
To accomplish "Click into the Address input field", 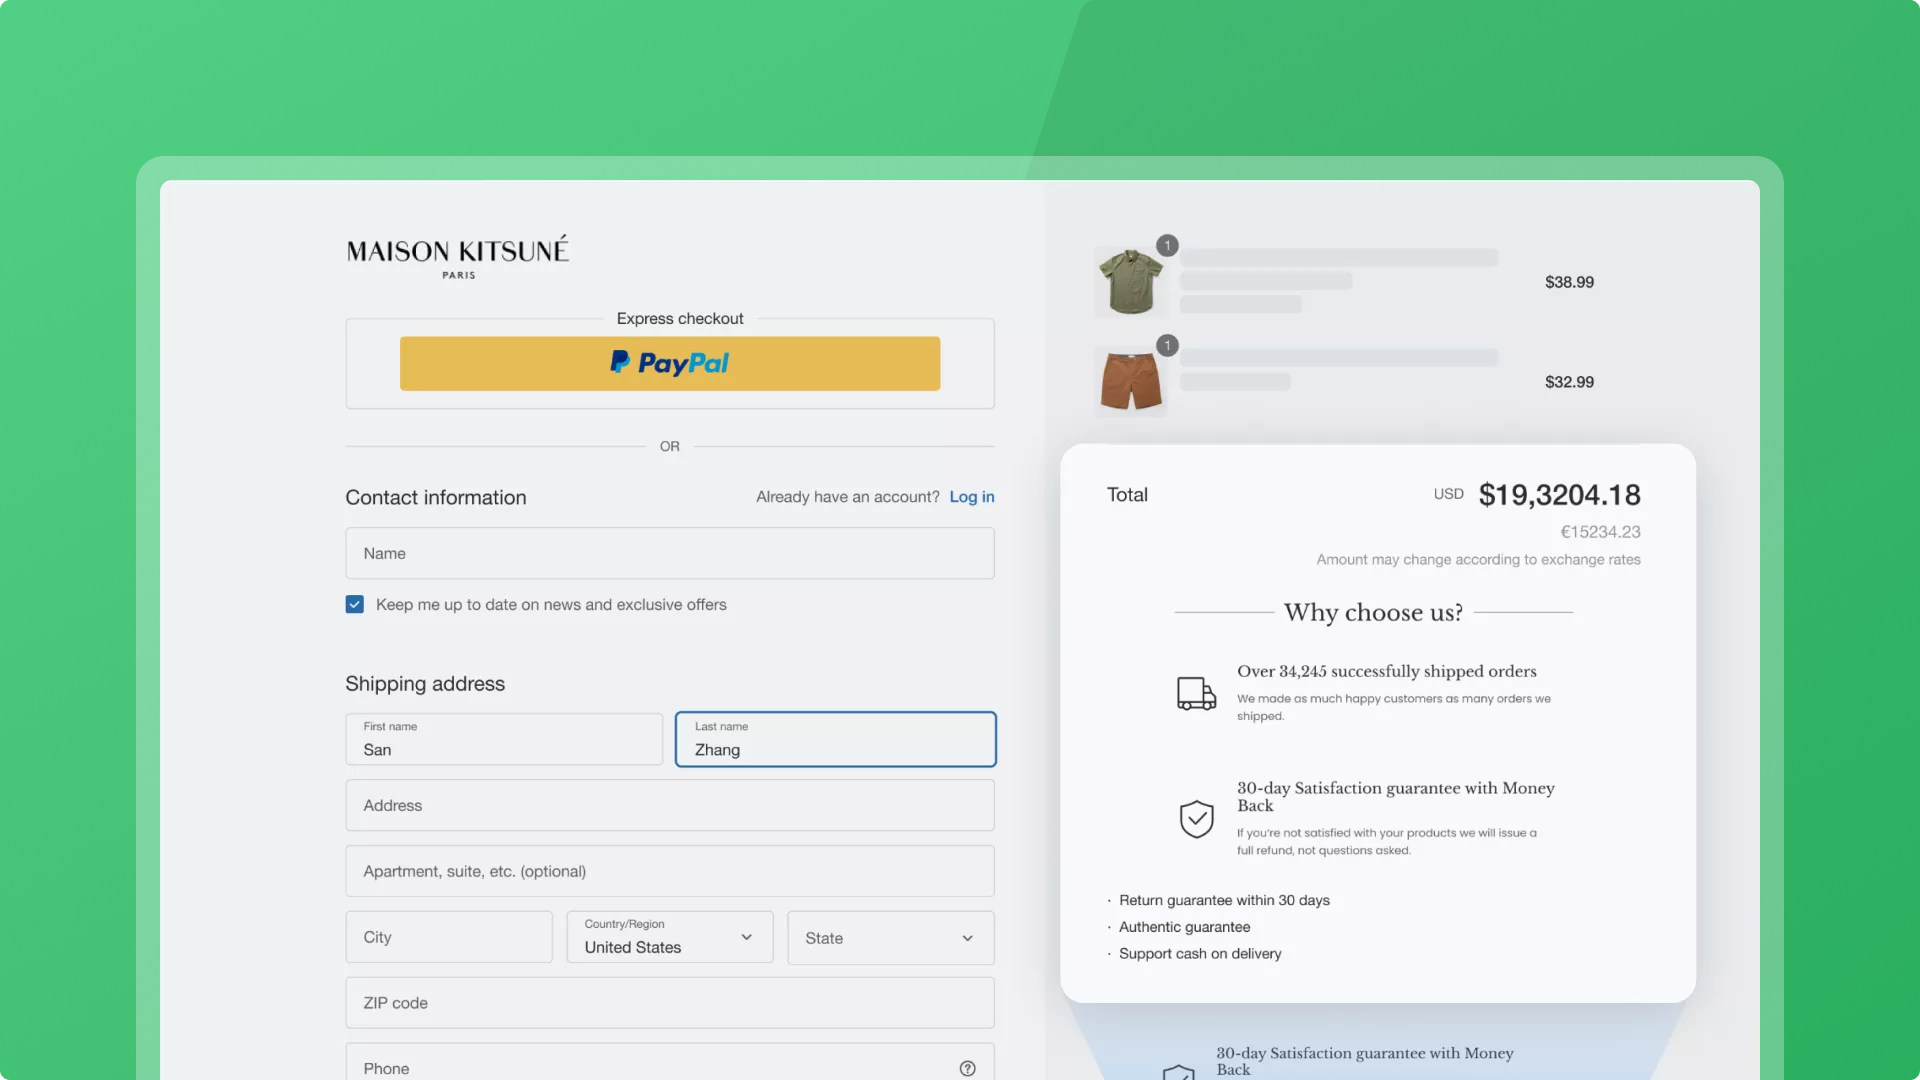I will (669, 805).
